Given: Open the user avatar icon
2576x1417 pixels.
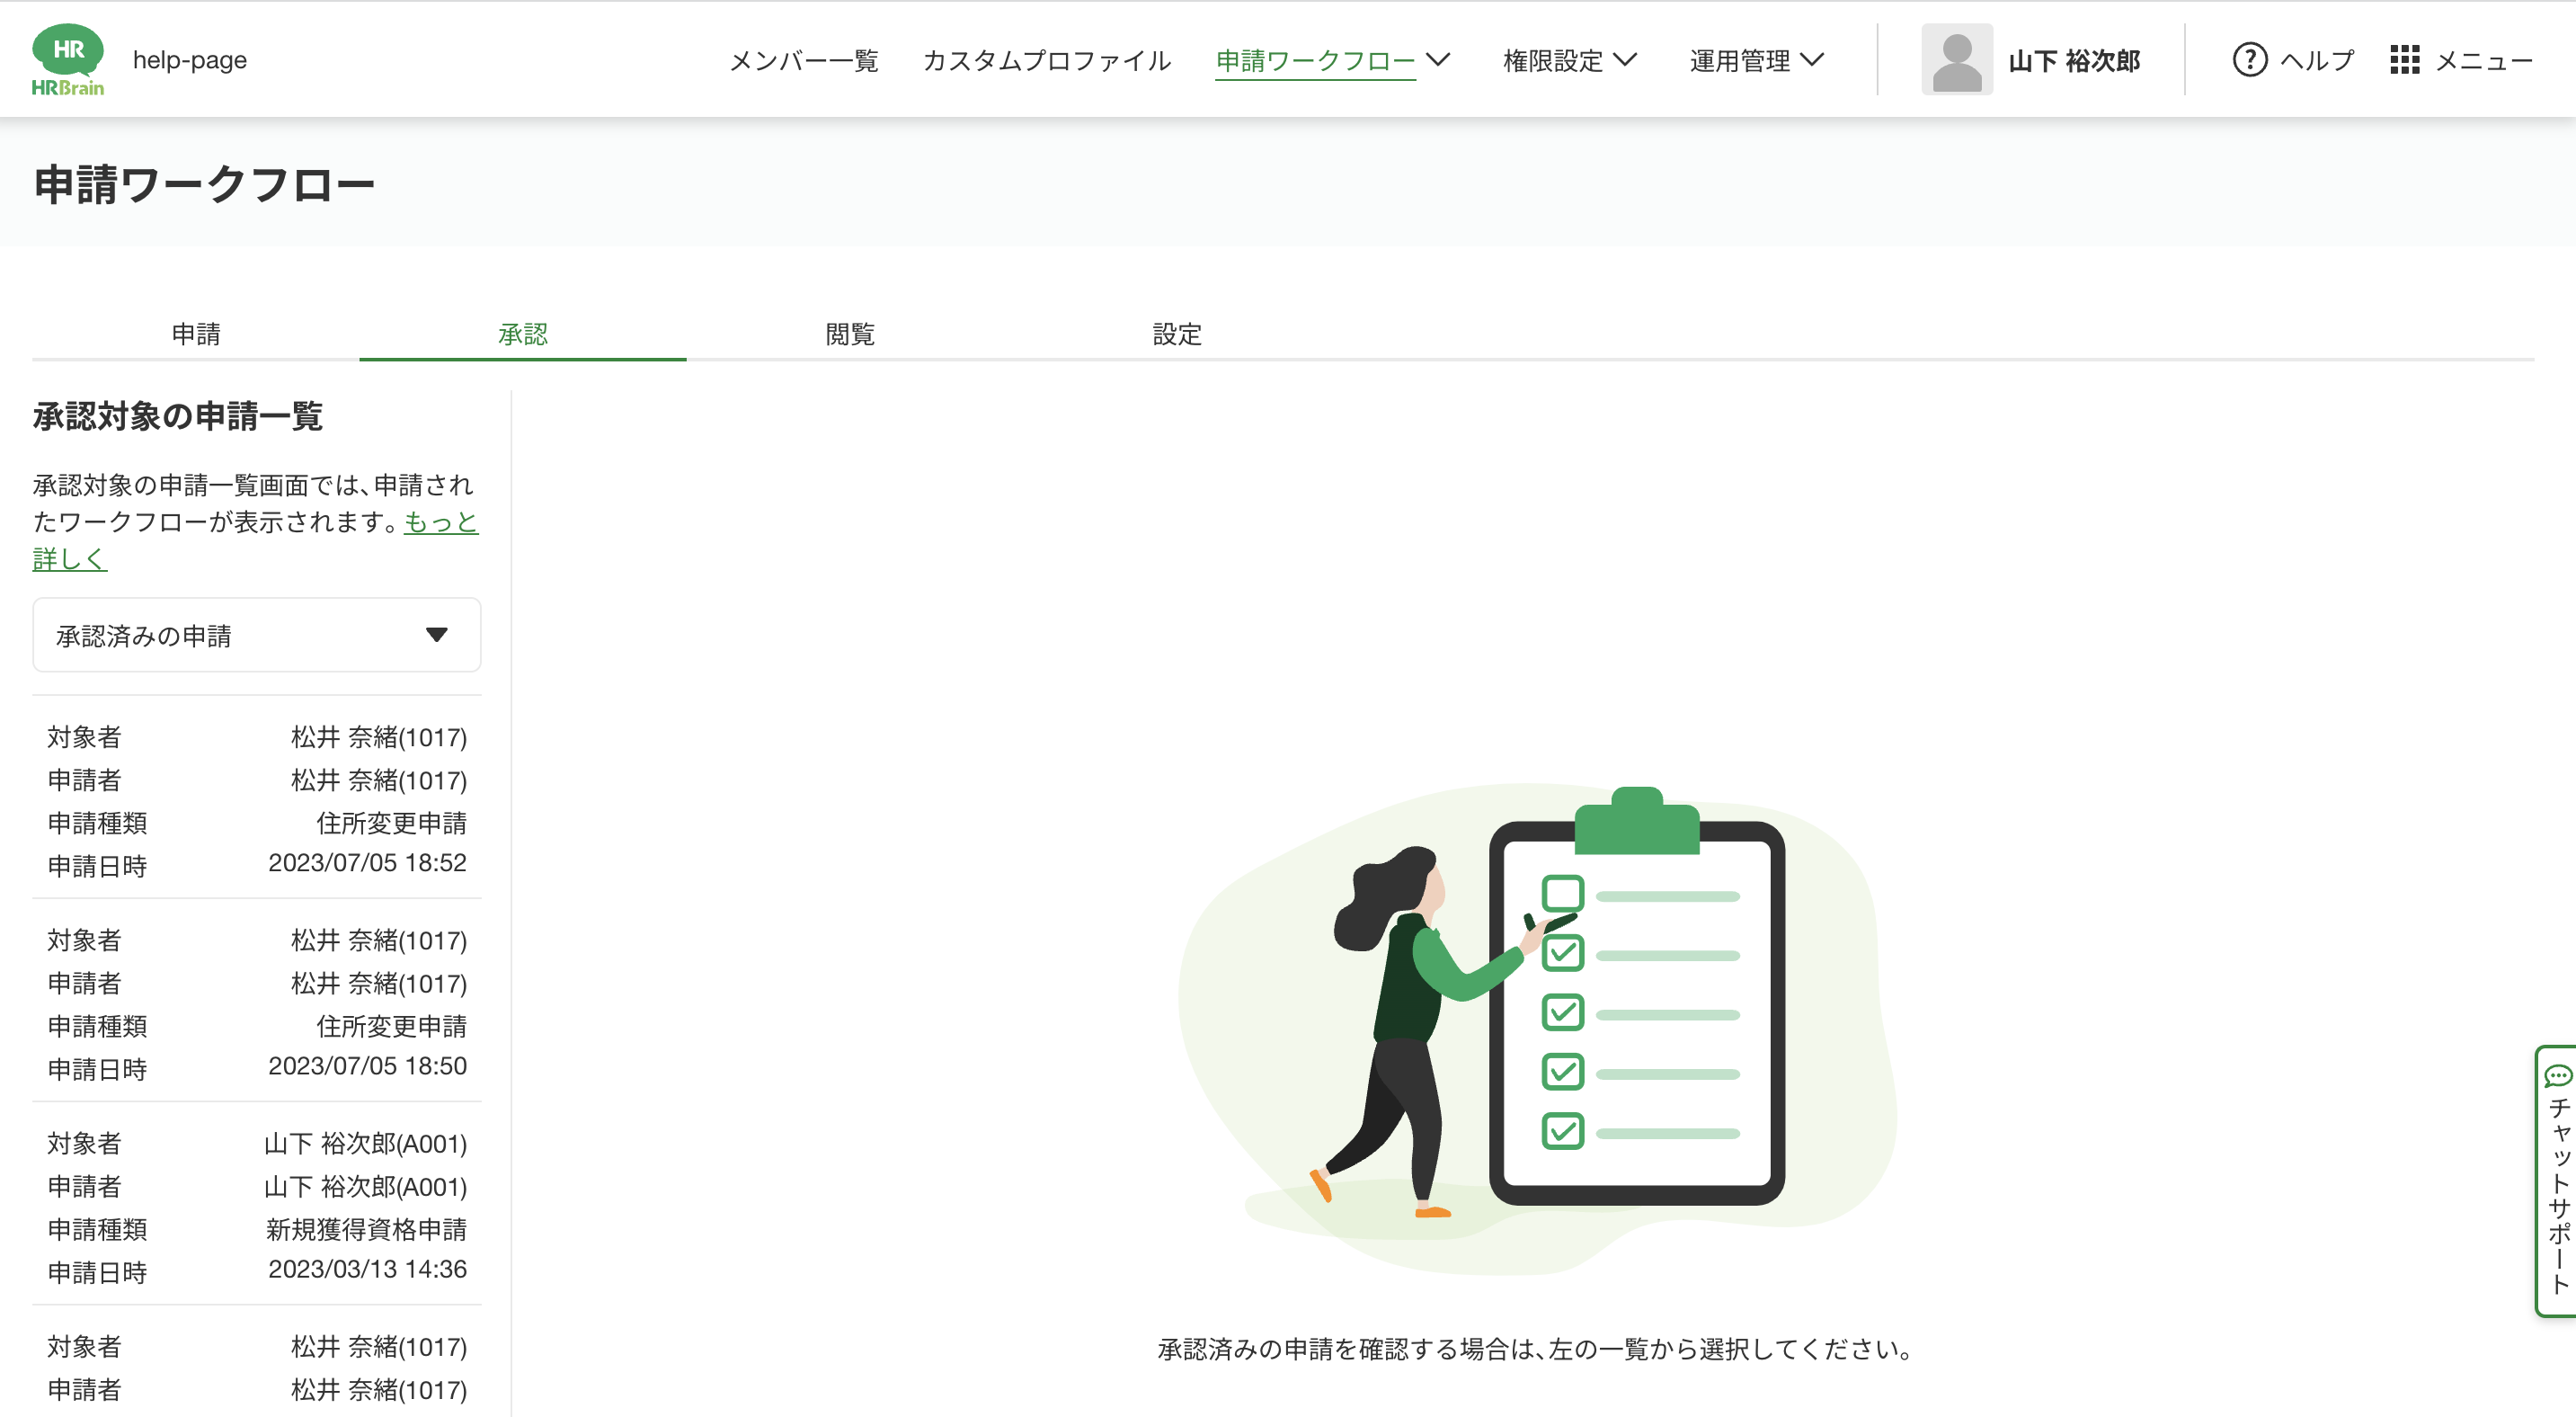Looking at the screenshot, I should coord(1956,60).
